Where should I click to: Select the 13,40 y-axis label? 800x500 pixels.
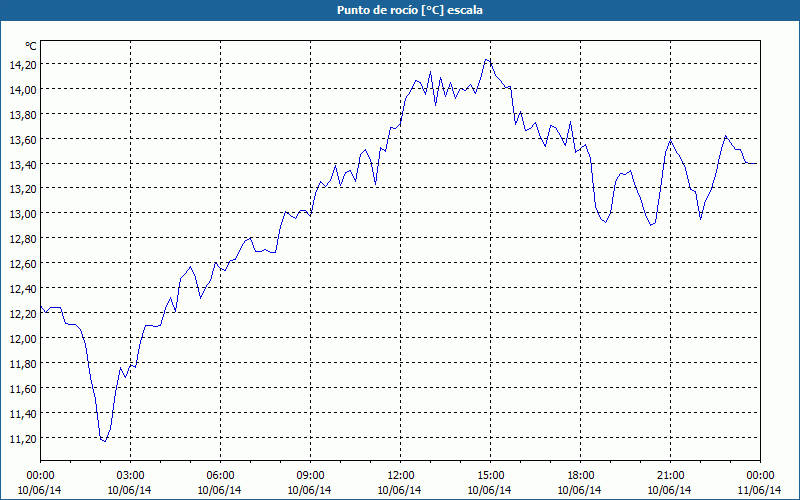click(x=23, y=164)
